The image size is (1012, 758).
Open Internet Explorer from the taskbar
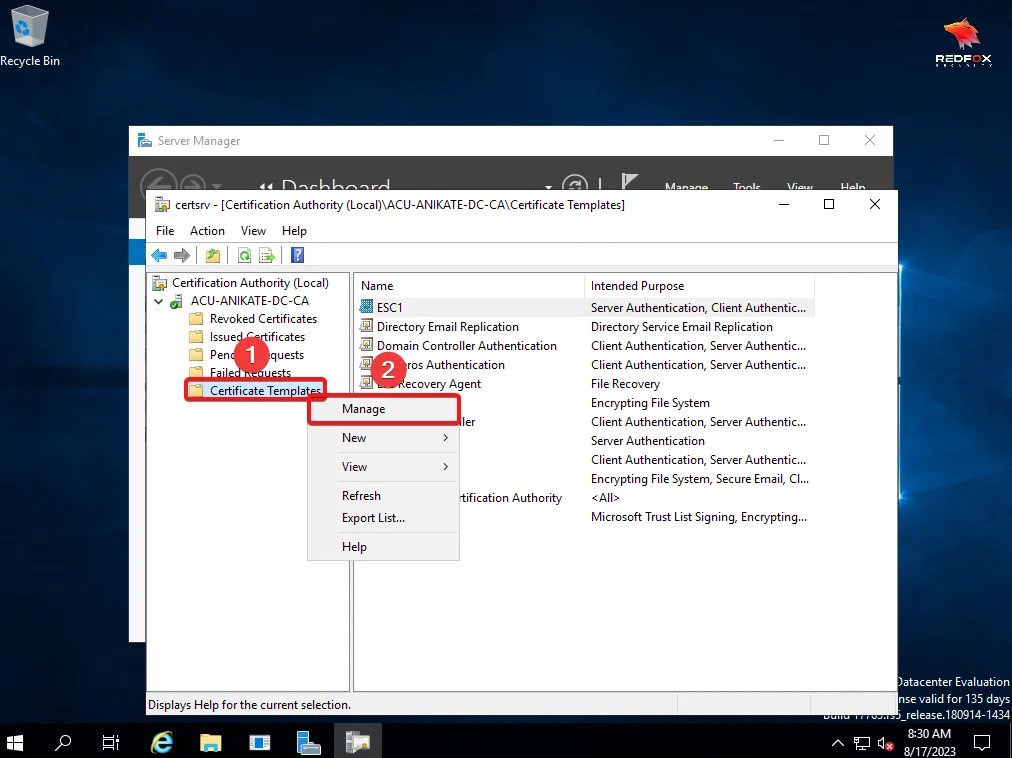point(160,742)
